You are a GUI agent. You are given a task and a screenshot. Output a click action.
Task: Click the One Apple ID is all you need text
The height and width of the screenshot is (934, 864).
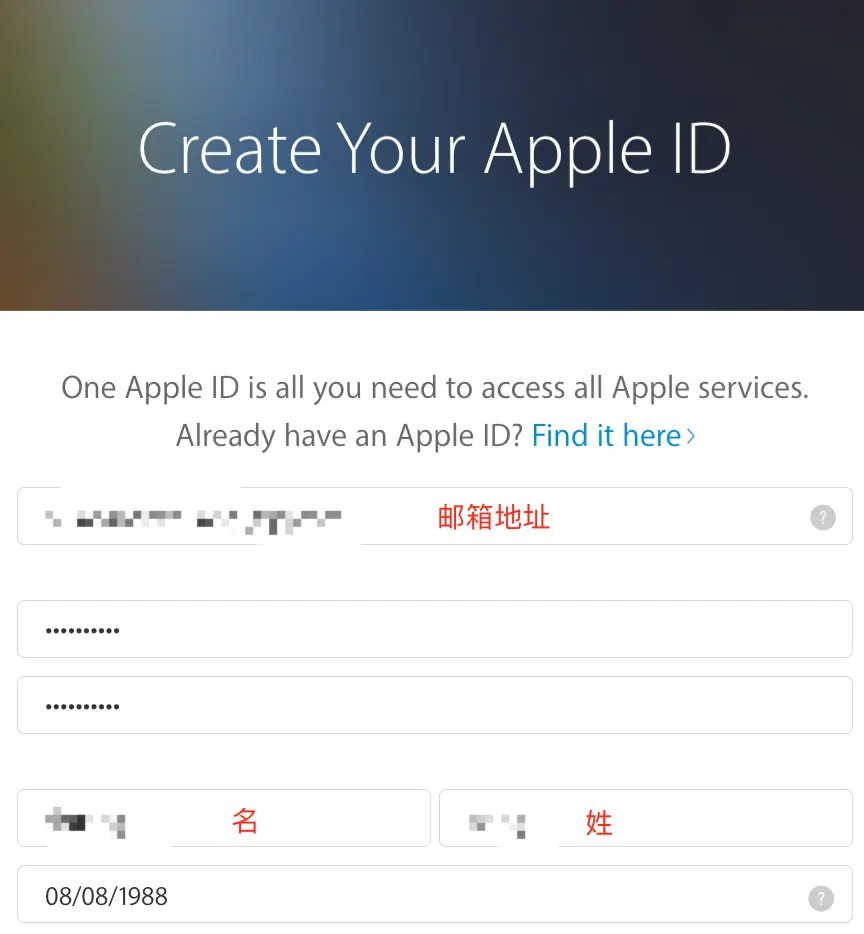click(435, 388)
